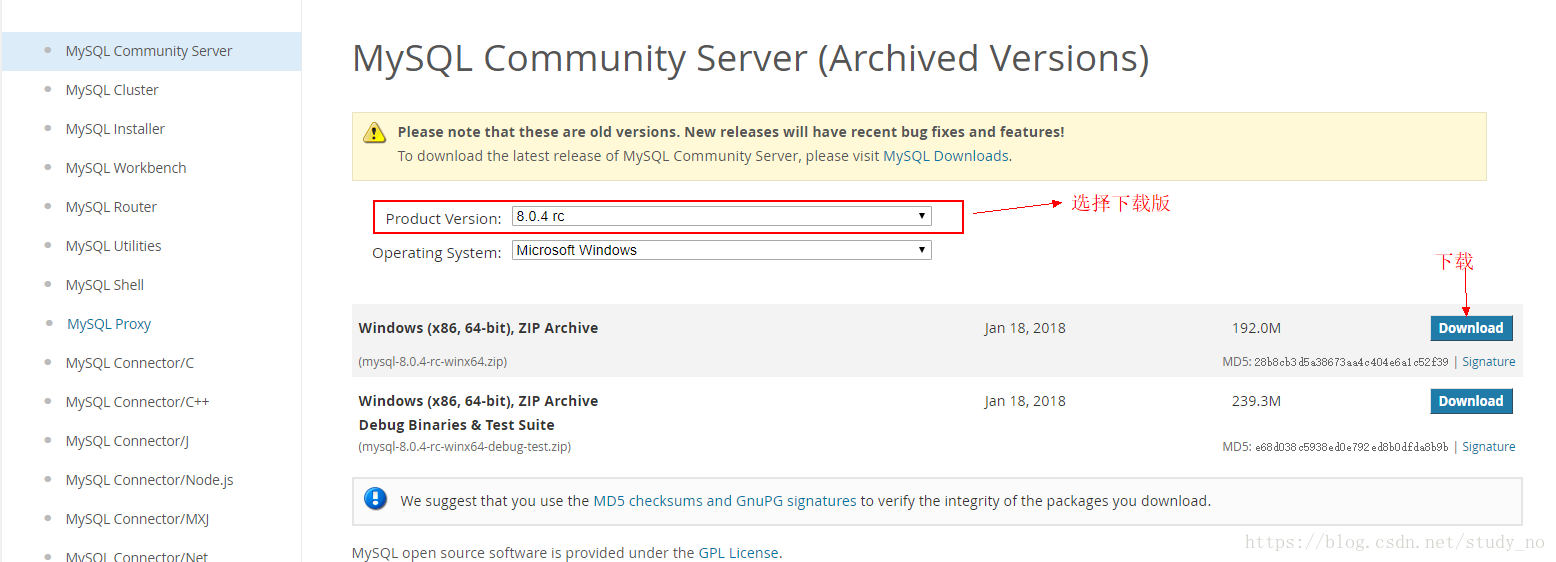The height and width of the screenshot is (562, 1556).
Task: Open MySQL Router sidebar link
Action: pos(111,207)
